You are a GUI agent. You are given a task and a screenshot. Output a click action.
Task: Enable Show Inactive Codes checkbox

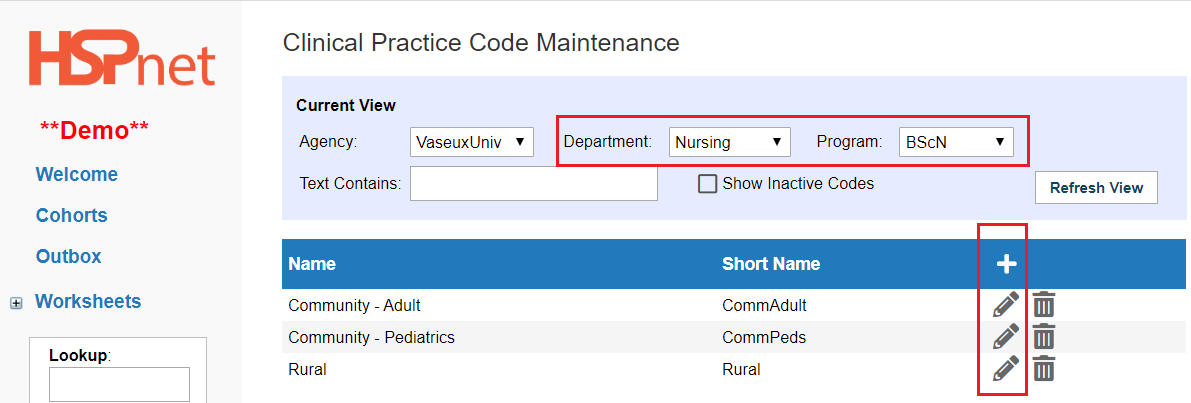click(x=707, y=184)
